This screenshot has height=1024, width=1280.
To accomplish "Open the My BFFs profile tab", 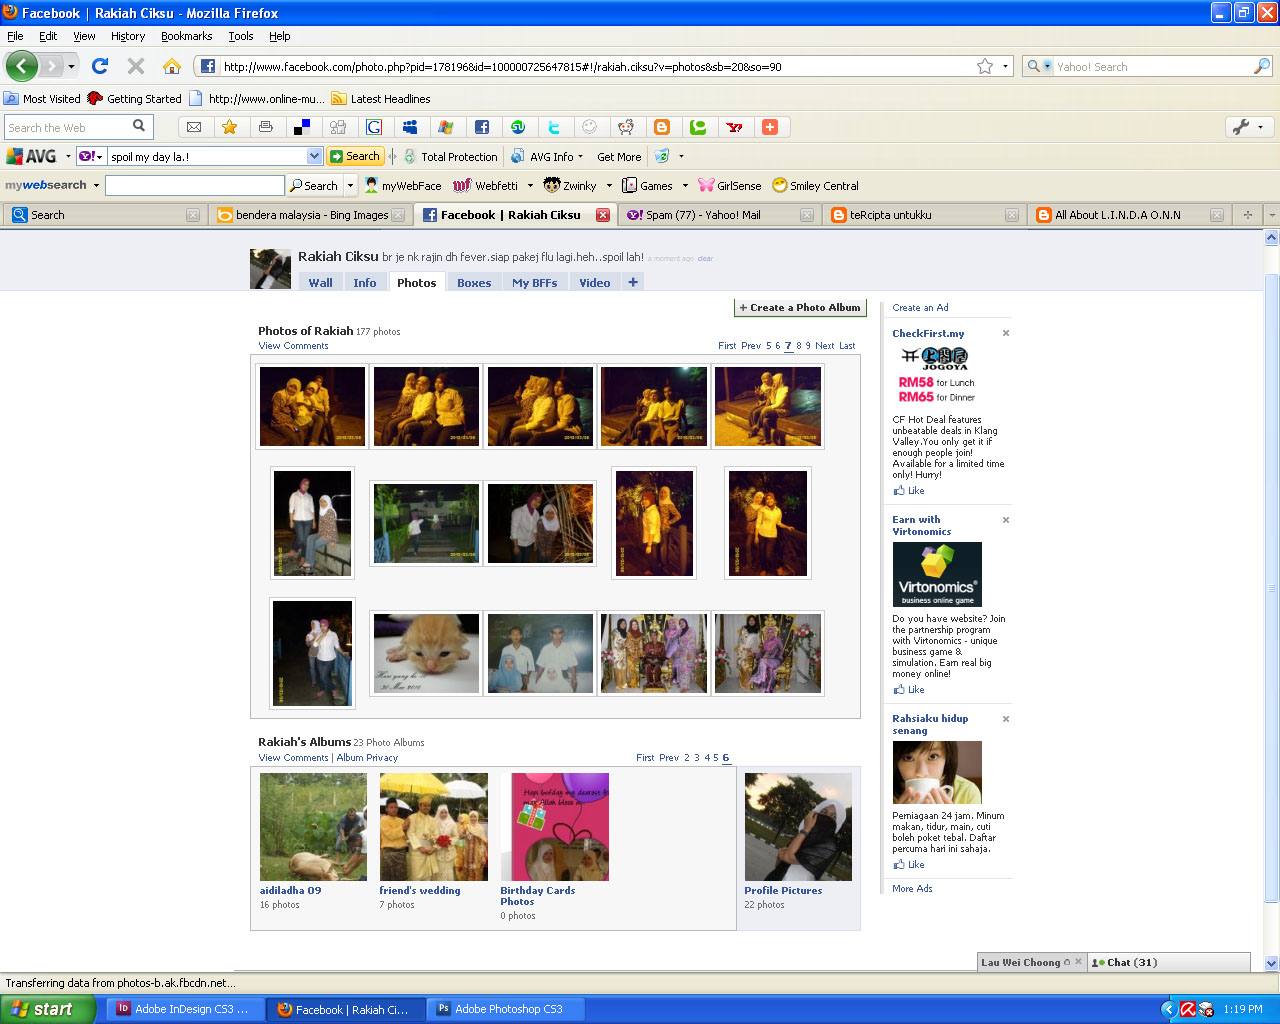I will [x=535, y=283].
